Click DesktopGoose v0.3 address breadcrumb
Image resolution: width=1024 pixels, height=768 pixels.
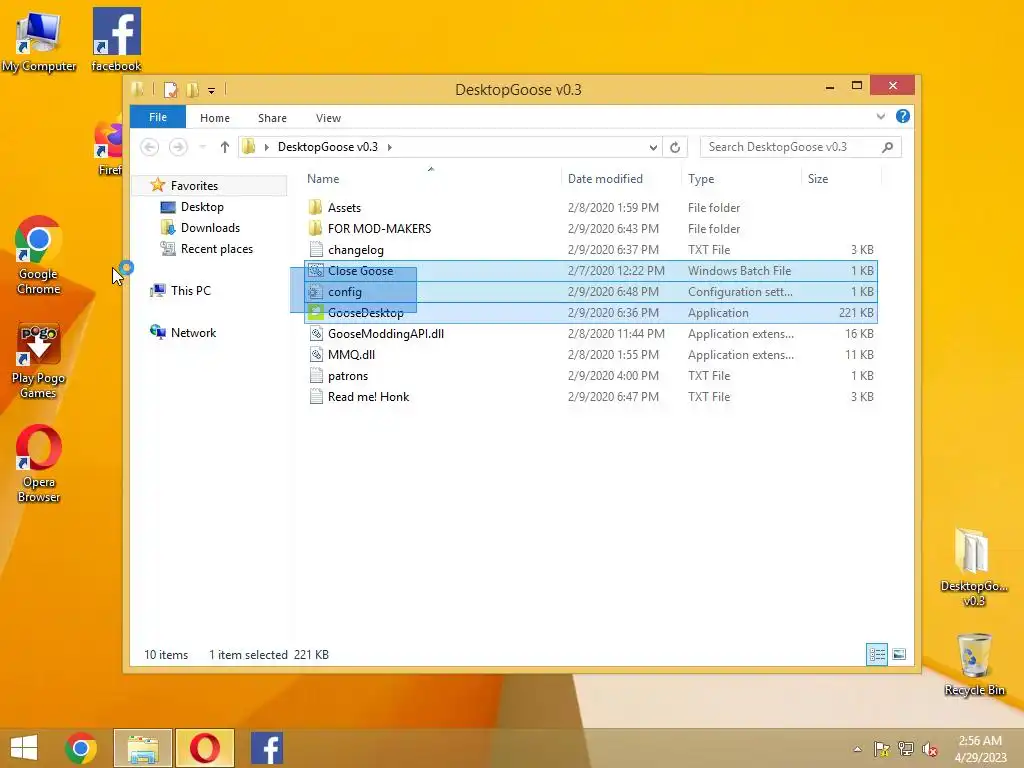[x=328, y=147]
